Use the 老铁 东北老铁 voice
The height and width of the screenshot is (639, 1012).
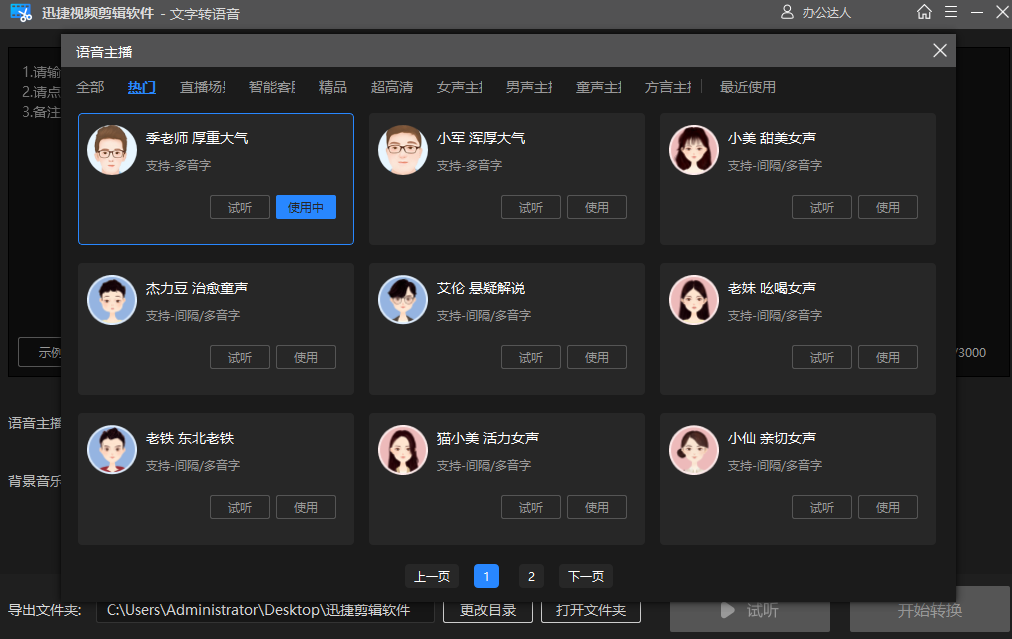click(306, 507)
